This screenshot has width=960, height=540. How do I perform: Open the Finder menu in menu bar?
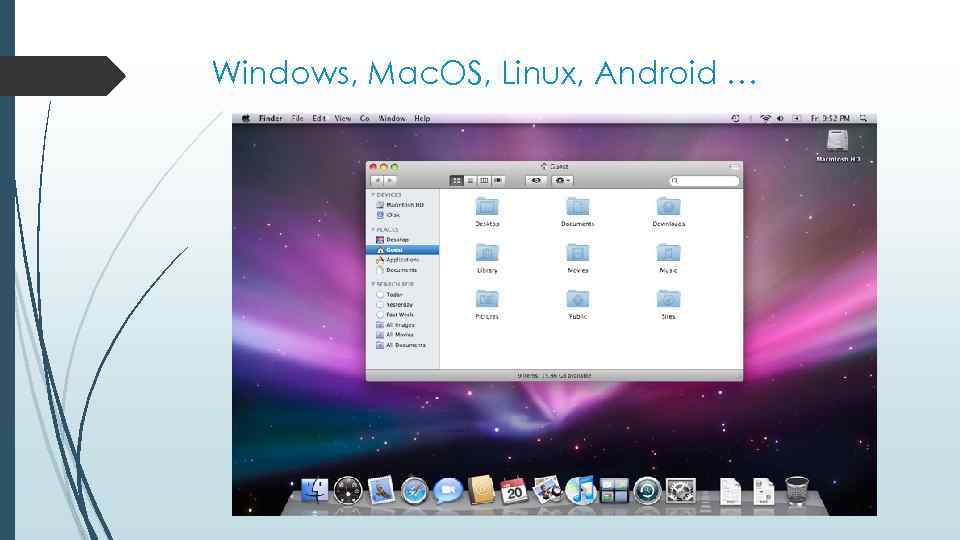click(x=271, y=118)
